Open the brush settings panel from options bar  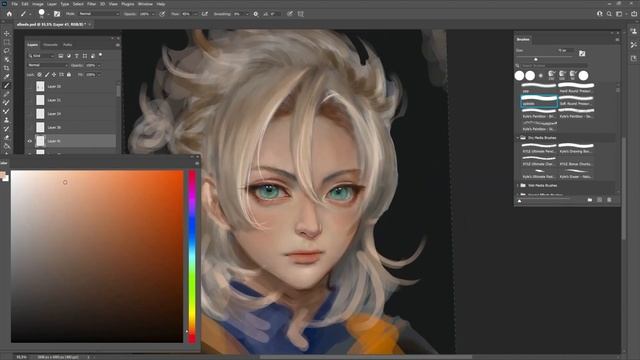(x=57, y=14)
